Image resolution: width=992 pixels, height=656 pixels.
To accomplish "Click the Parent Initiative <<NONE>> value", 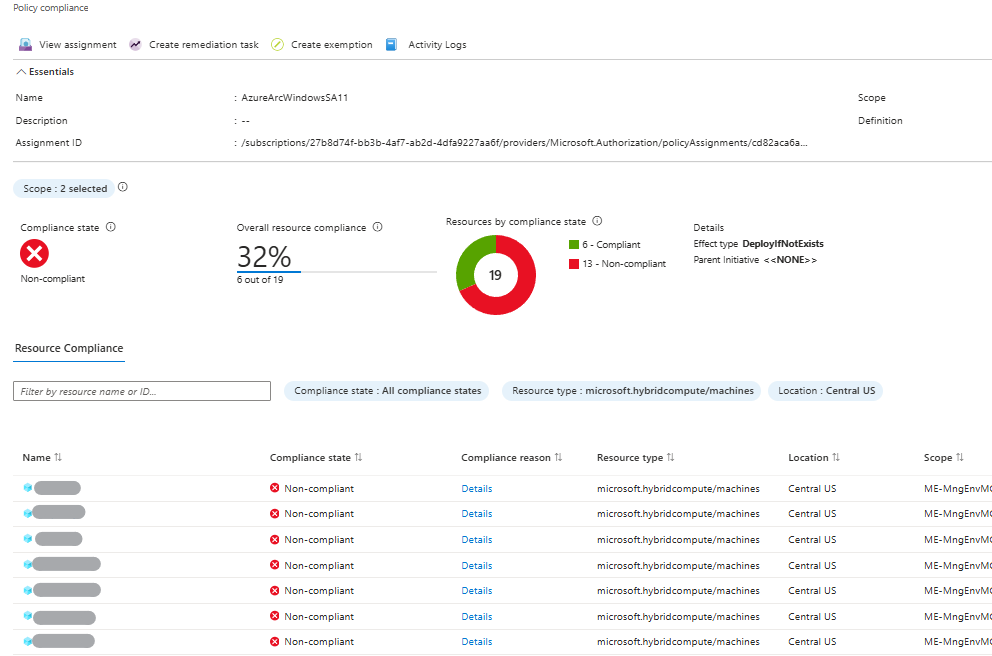I will click(790, 260).
